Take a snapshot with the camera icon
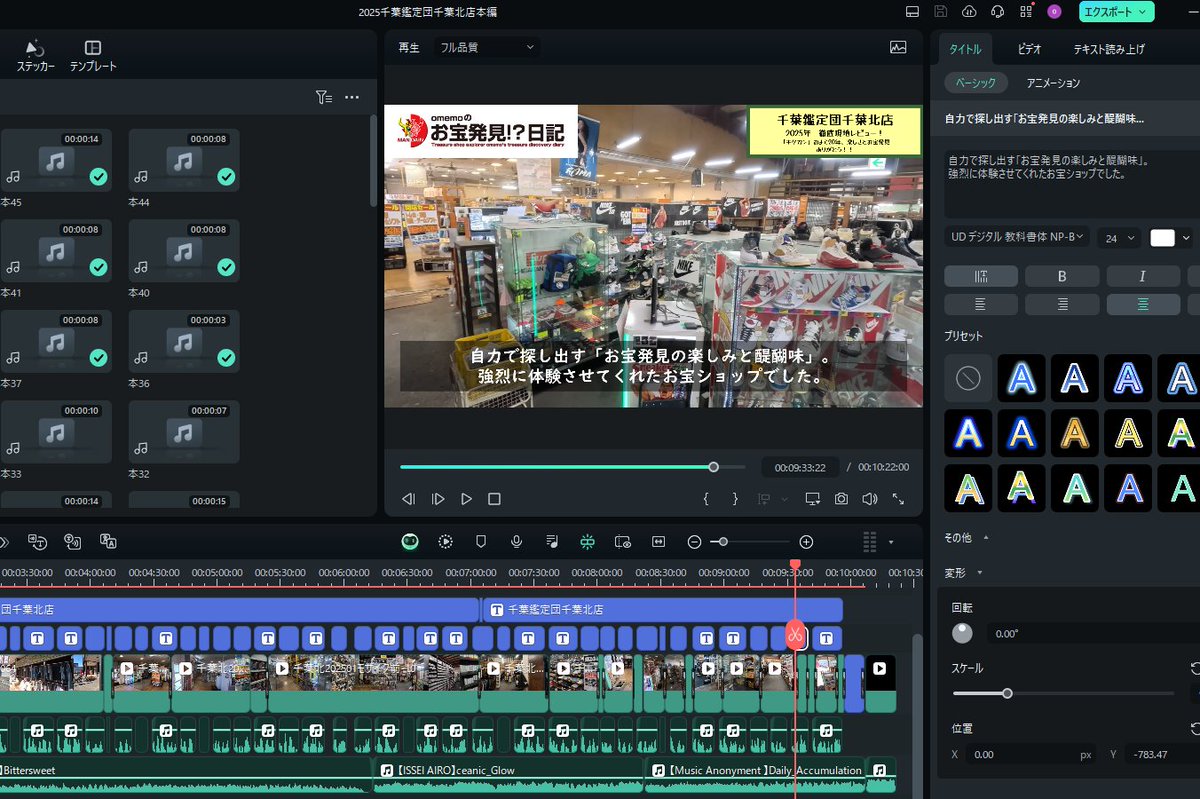The image size is (1200, 799). point(842,499)
